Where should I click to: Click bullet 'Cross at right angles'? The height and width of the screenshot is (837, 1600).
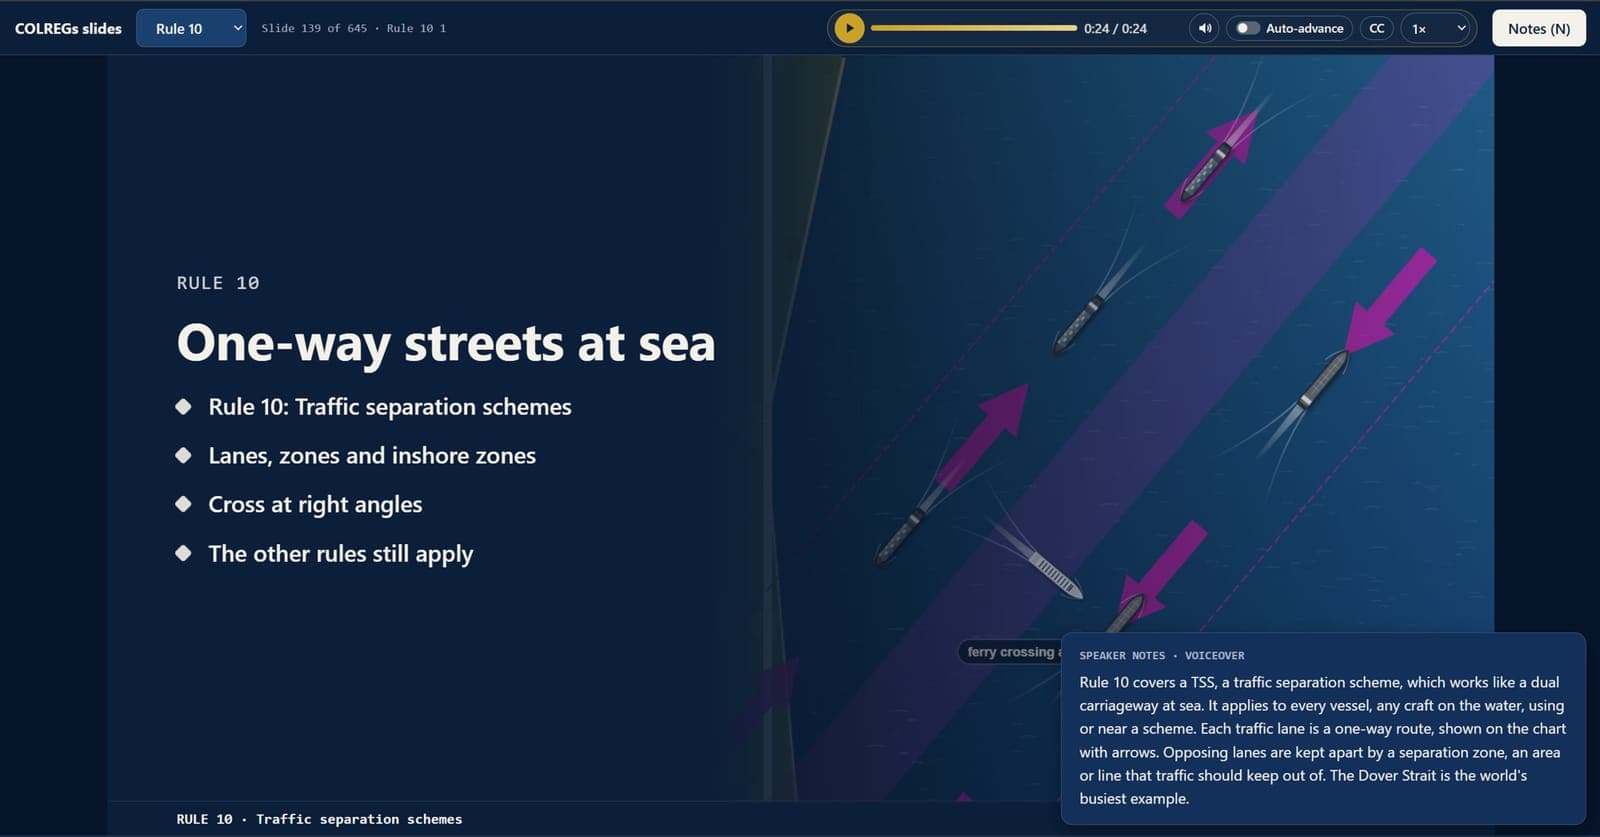pyautogui.click(x=315, y=505)
